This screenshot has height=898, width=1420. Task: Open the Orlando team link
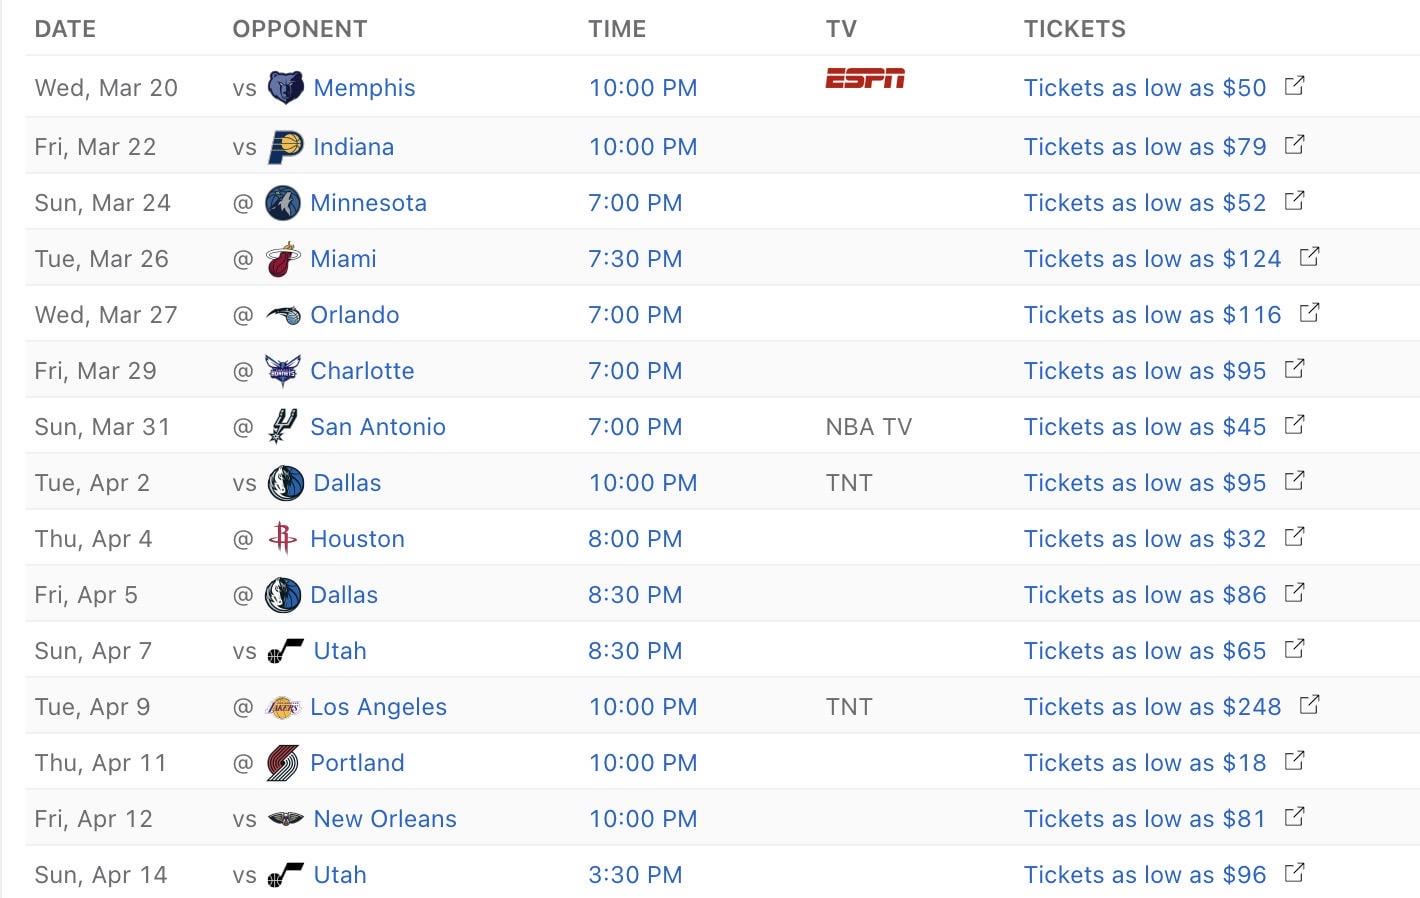pyautogui.click(x=354, y=315)
